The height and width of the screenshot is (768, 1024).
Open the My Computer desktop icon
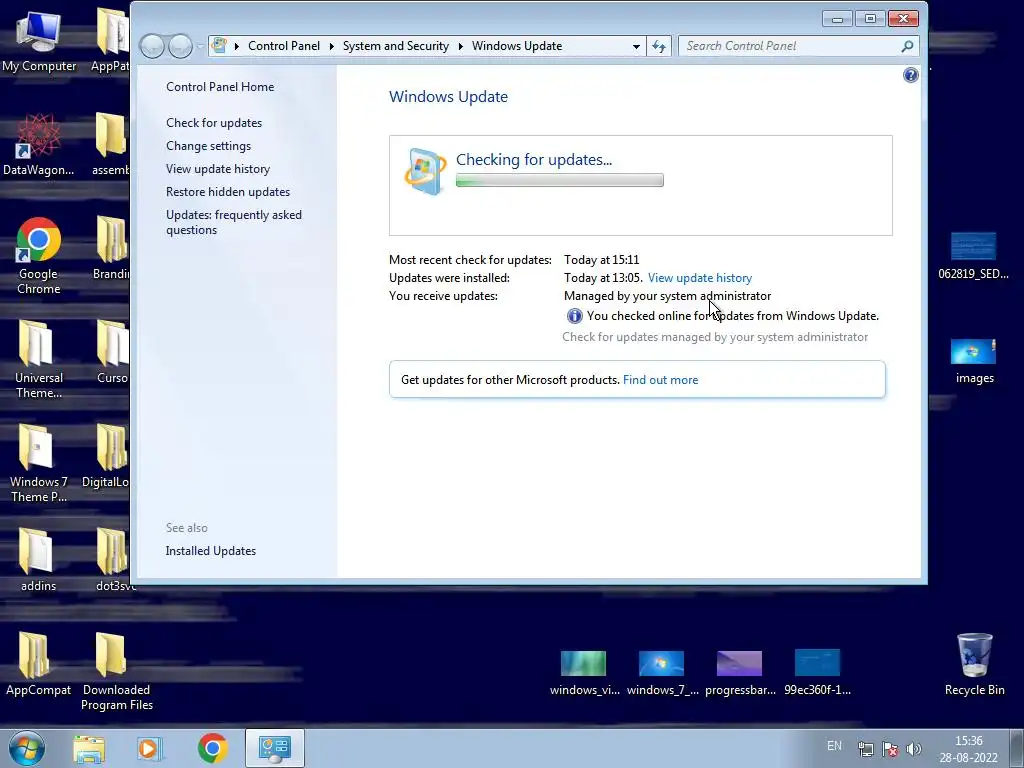pyautogui.click(x=39, y=40)
